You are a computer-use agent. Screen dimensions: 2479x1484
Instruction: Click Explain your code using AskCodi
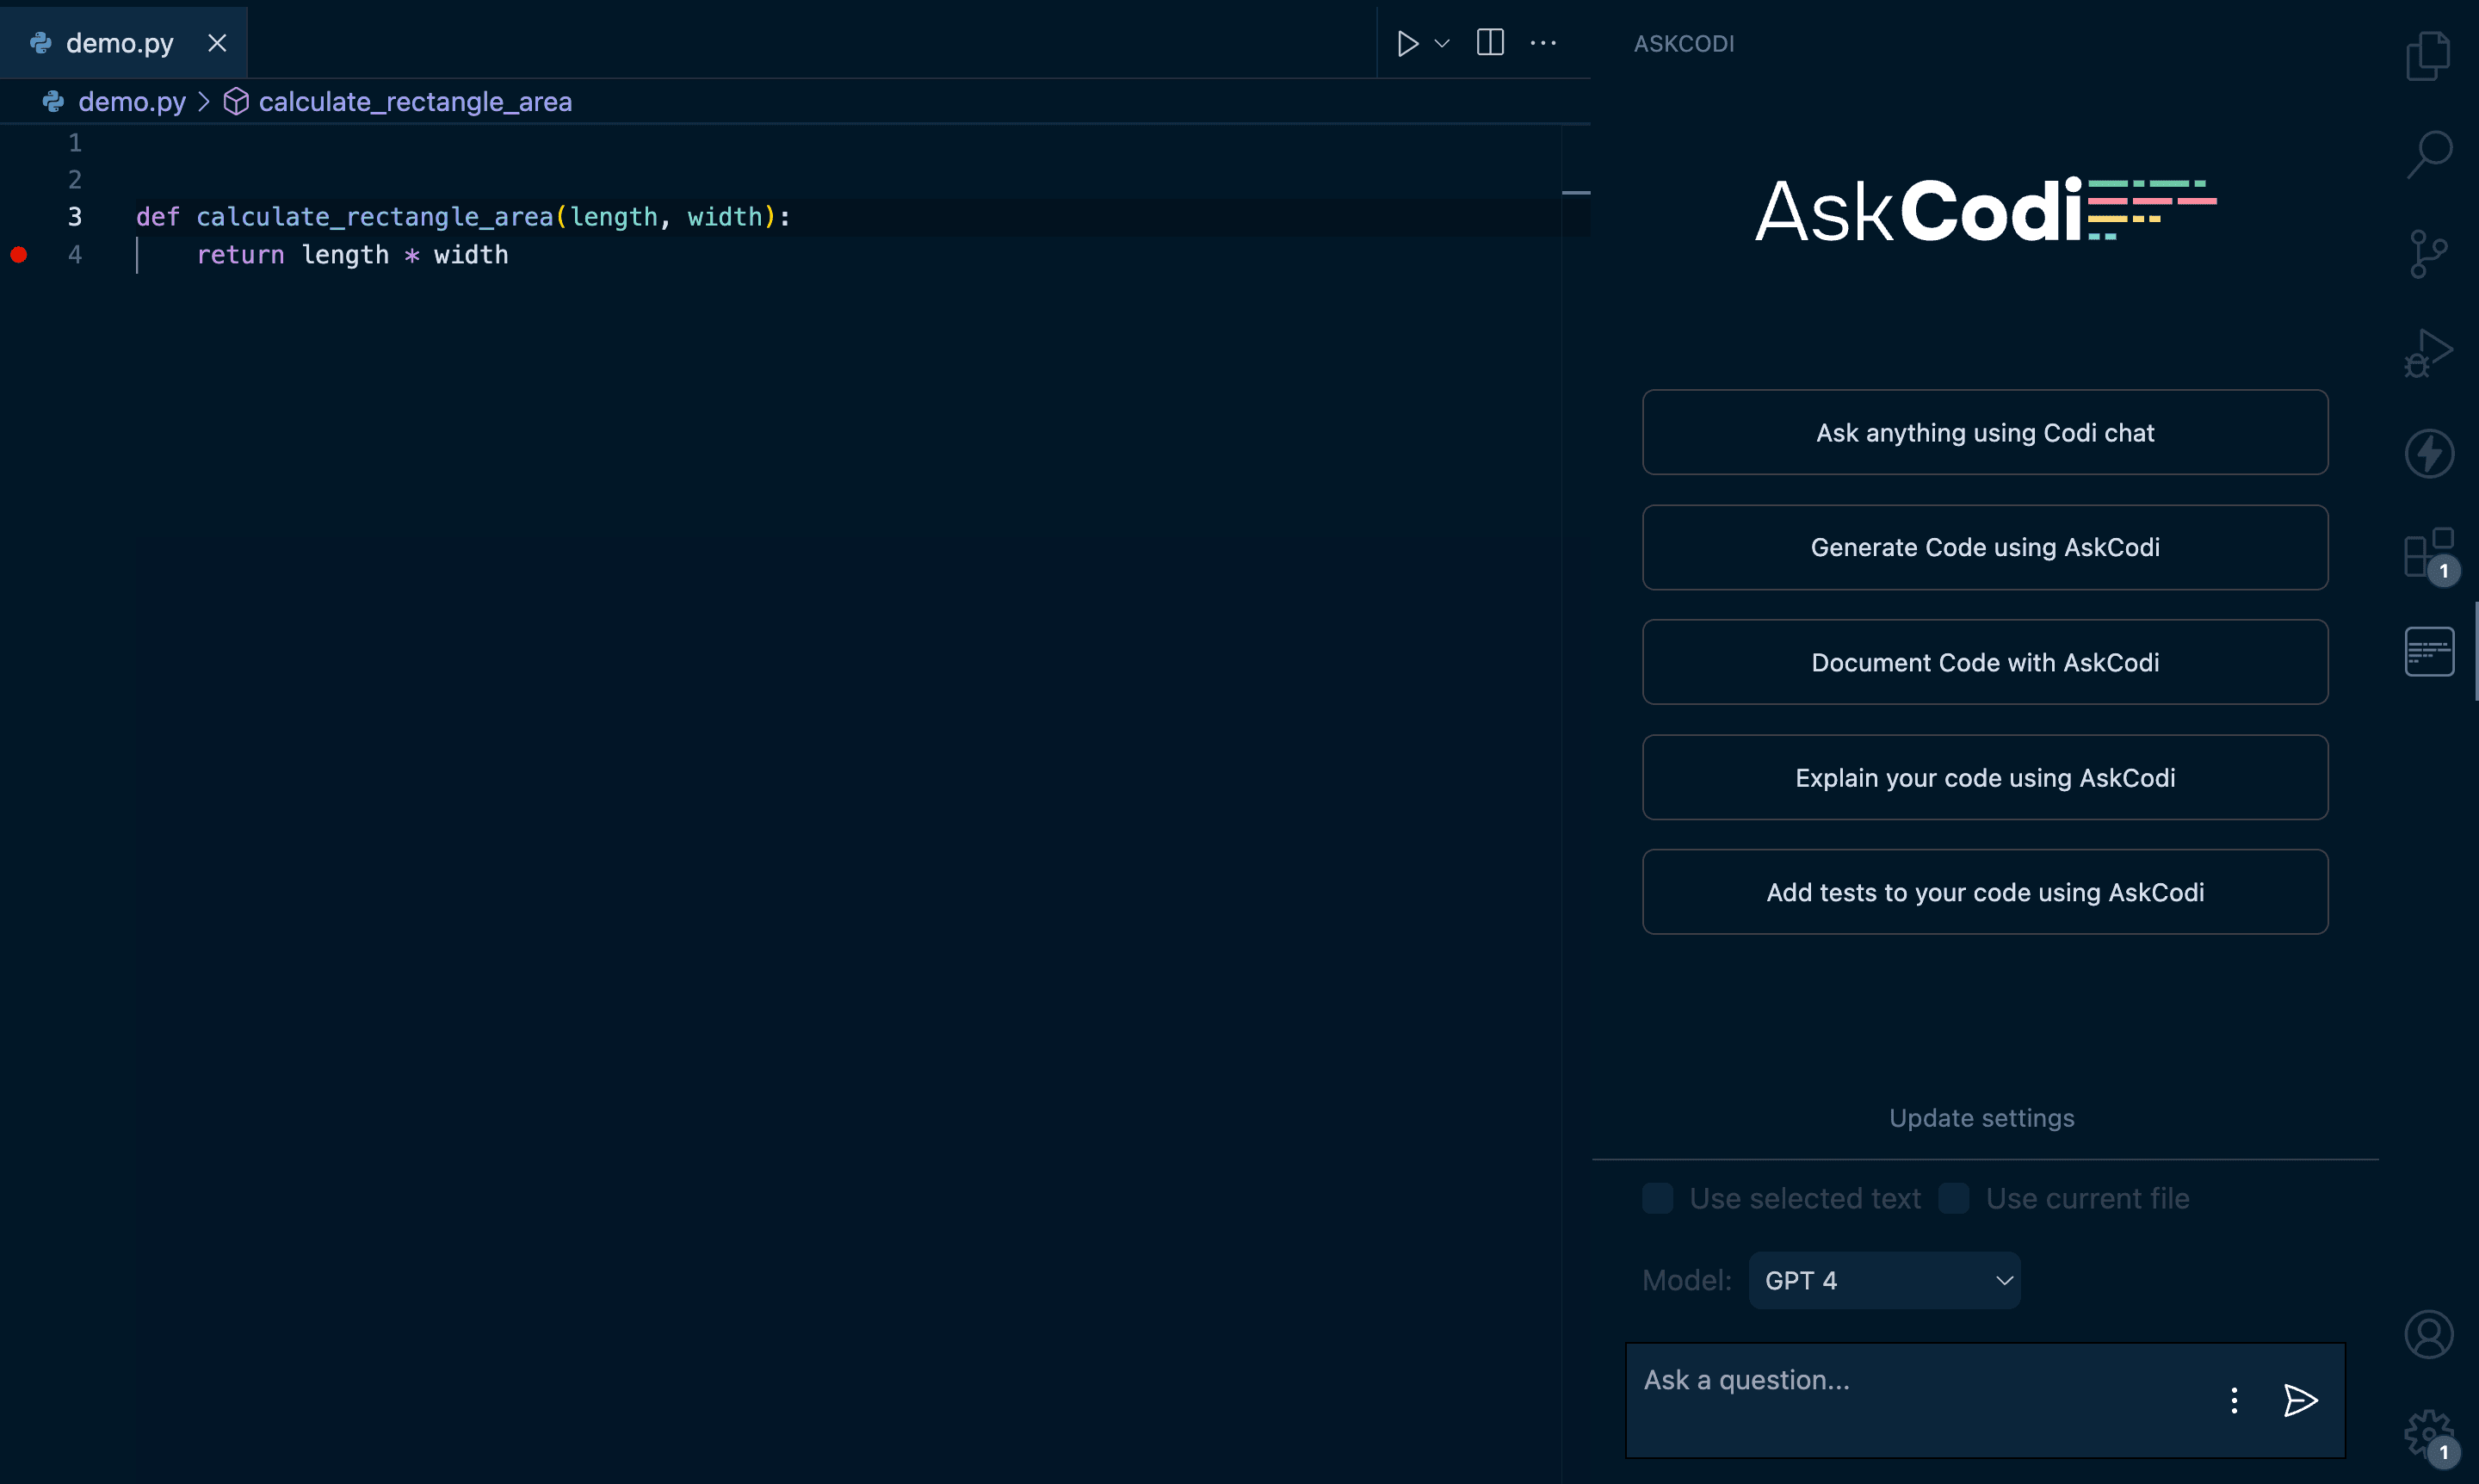click(x=1984, y=777)
